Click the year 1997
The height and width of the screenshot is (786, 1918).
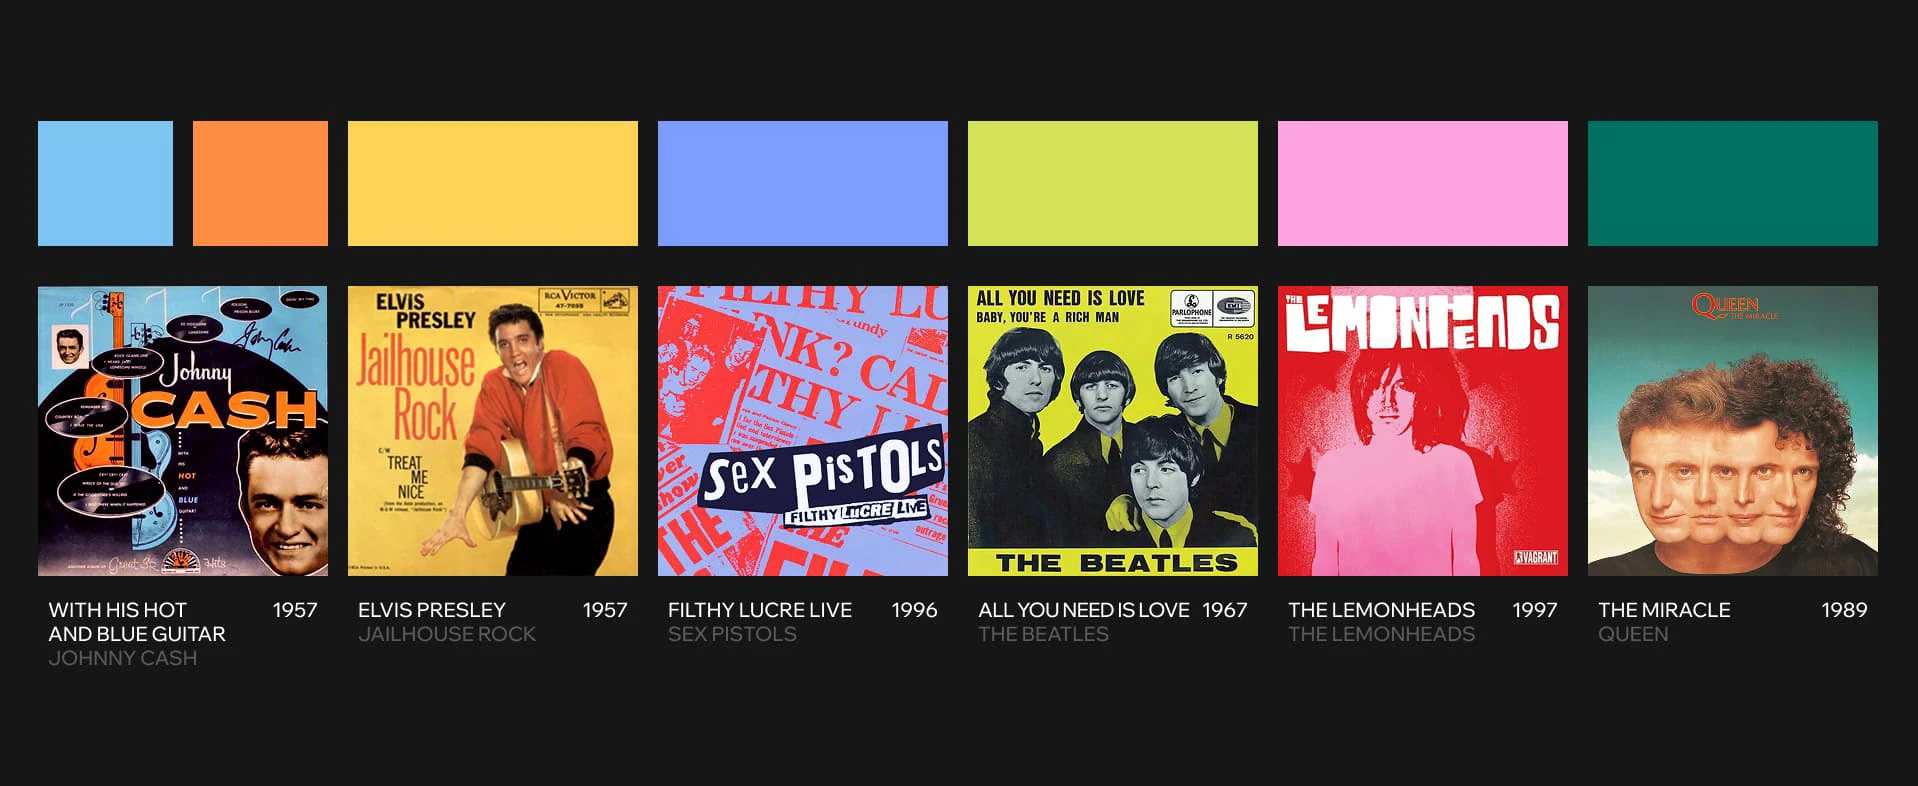coord(1535,610)
